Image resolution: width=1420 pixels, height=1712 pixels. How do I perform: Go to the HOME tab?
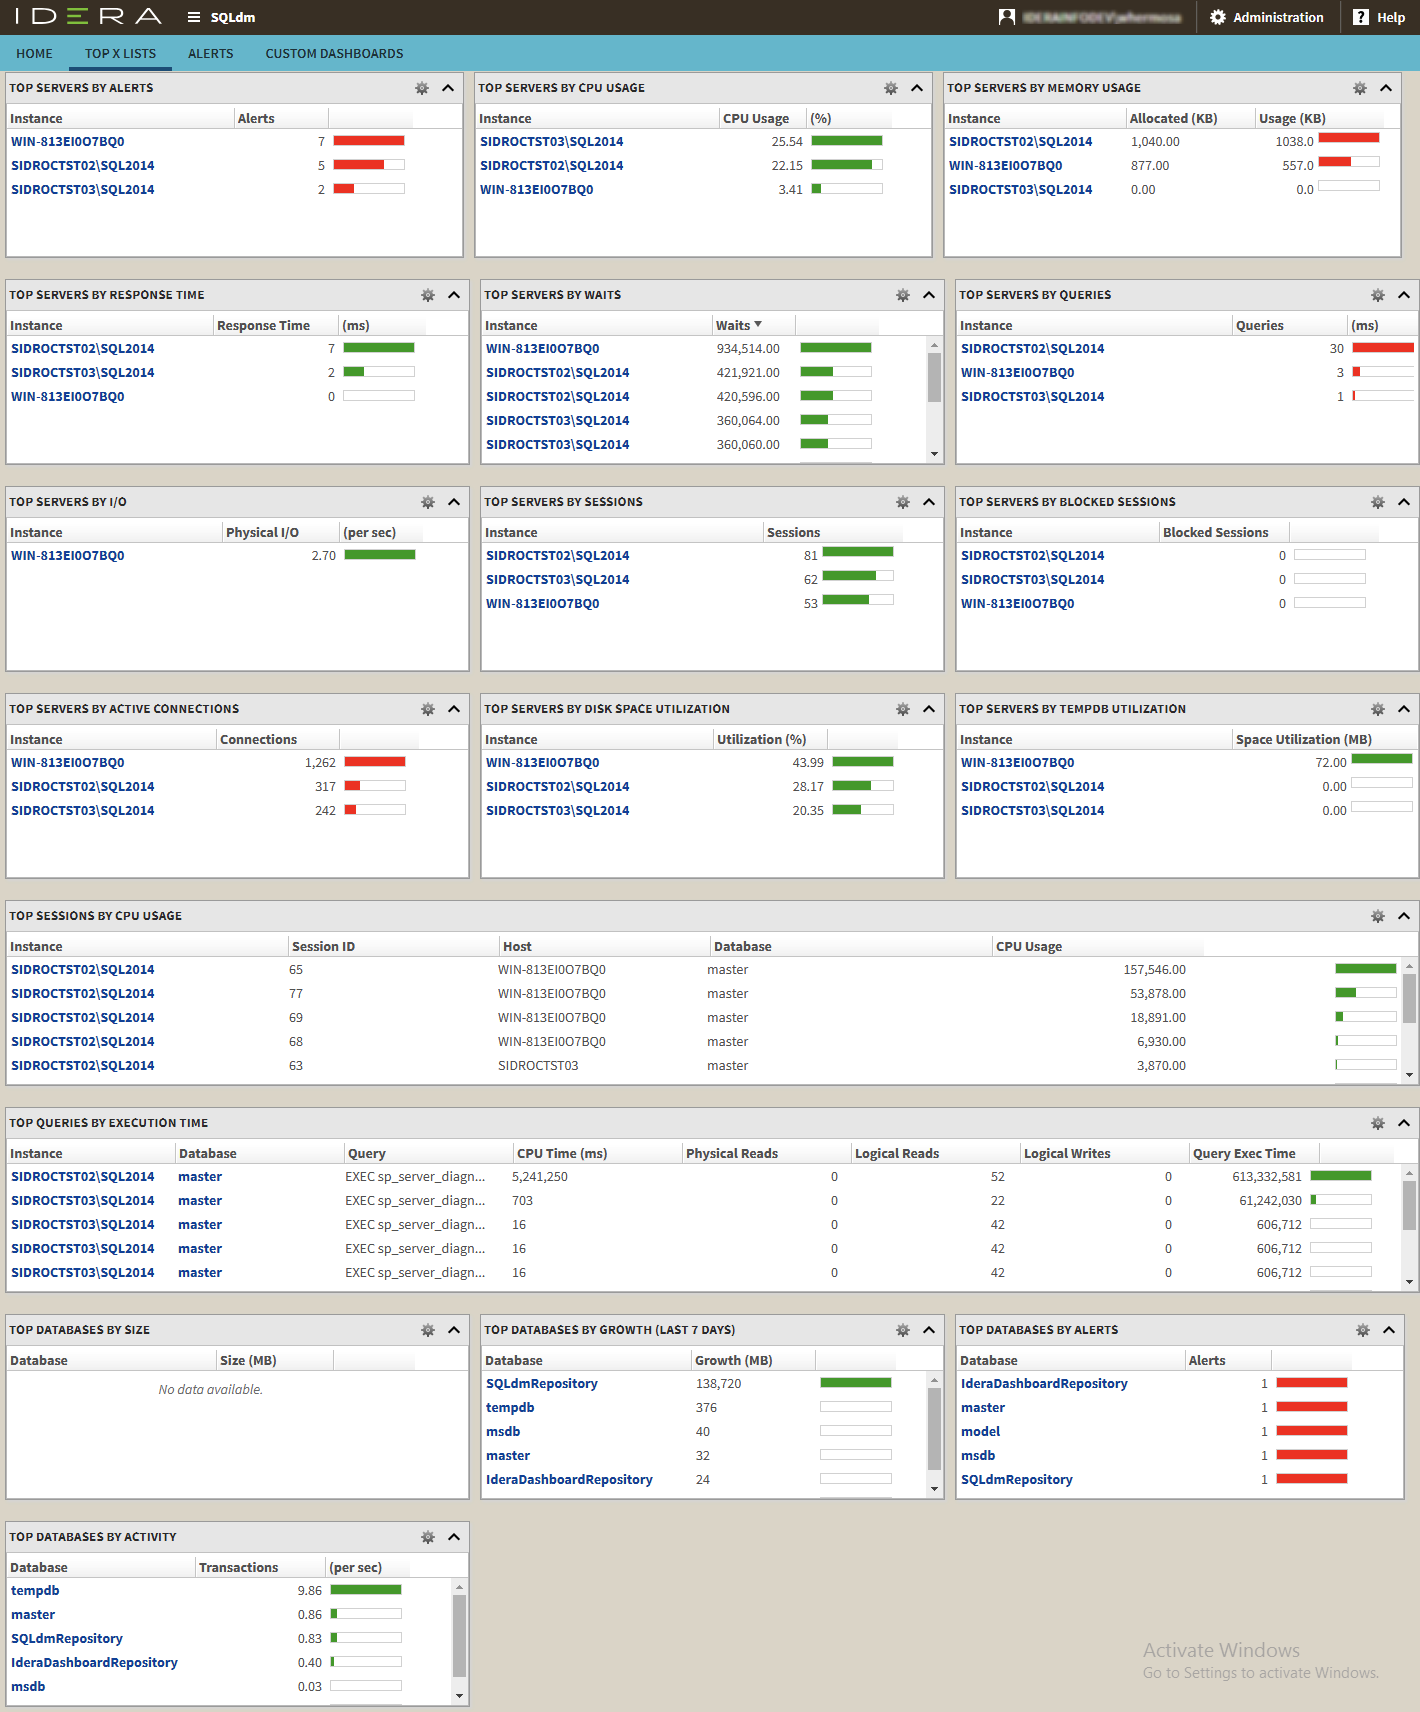(34, 54)
